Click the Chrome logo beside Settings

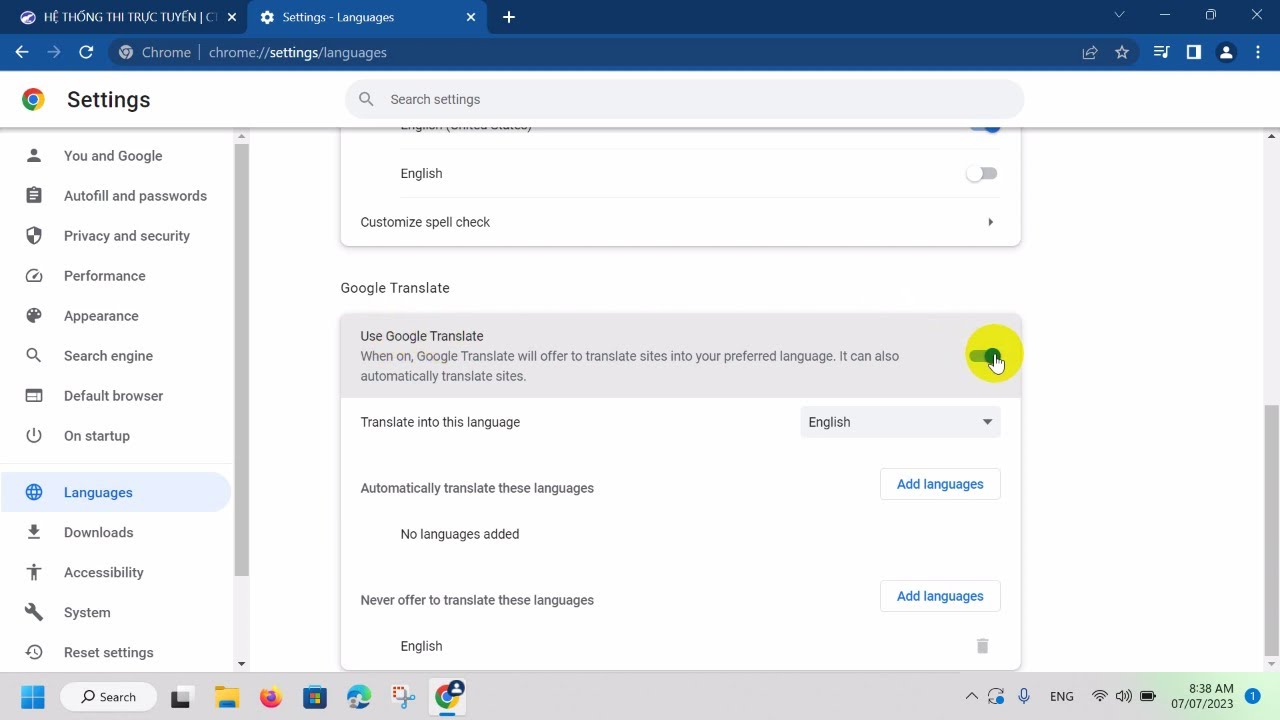pos(33,99)
